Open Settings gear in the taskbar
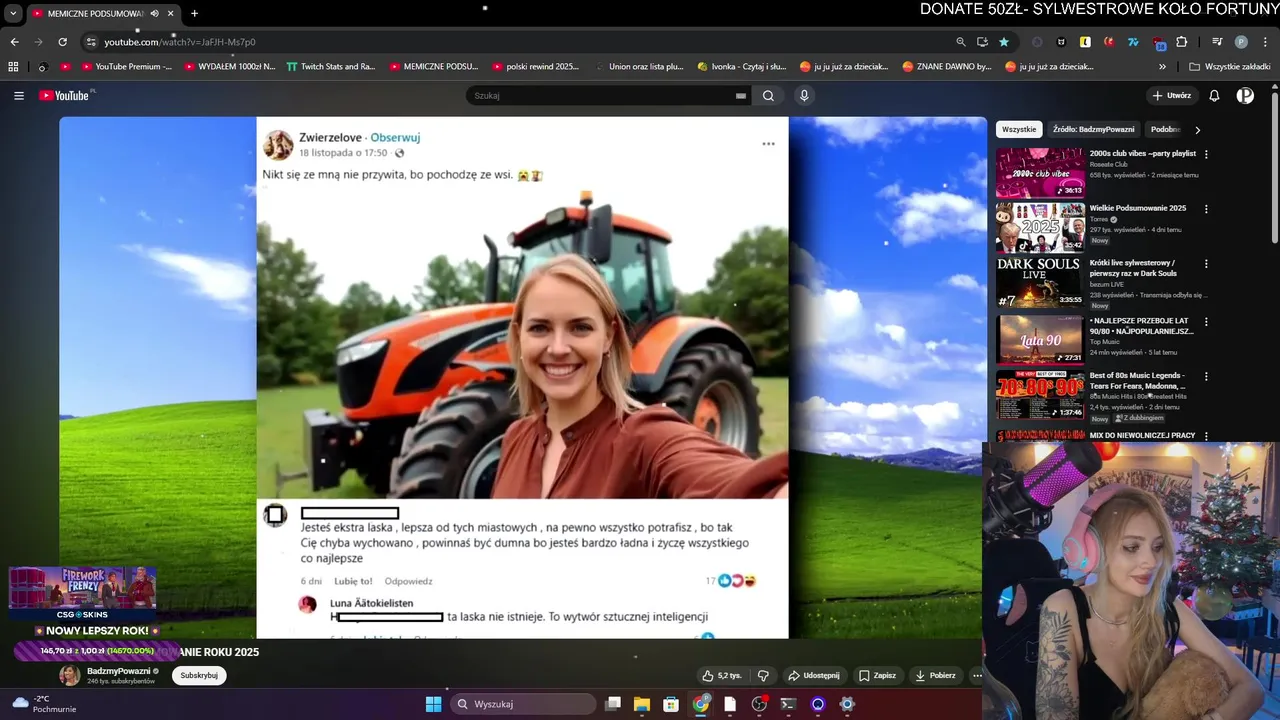Viewport: 1280px width, 720px height. 847,704
